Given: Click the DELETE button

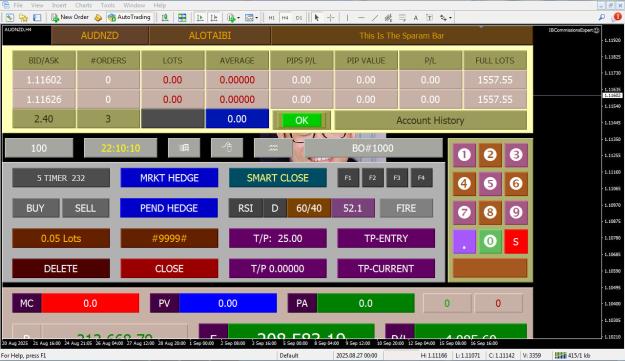Looking at the screenshot, I should (x=61, y=269).
